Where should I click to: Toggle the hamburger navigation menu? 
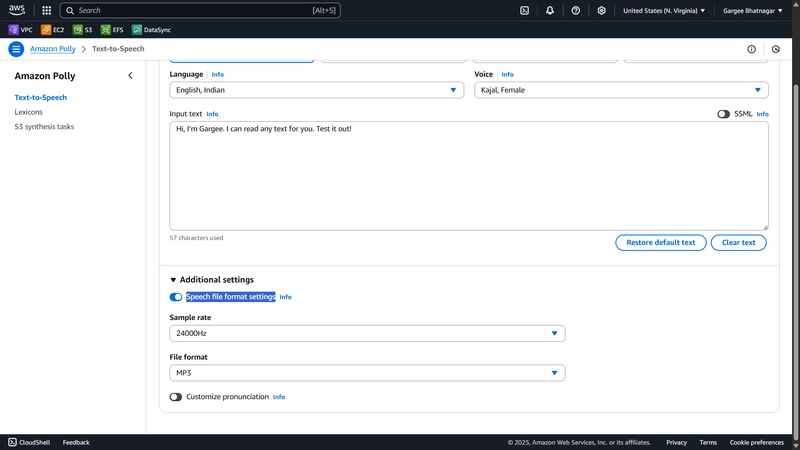coord(16,49)
